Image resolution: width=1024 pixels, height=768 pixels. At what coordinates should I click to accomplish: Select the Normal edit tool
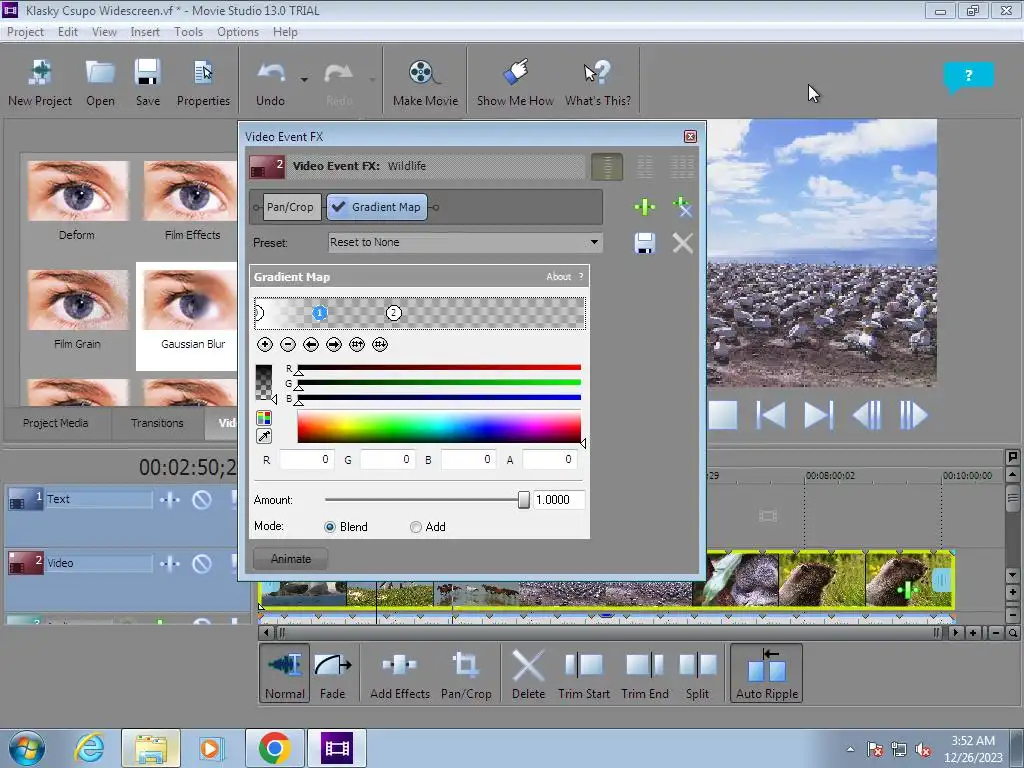[285, 673]
